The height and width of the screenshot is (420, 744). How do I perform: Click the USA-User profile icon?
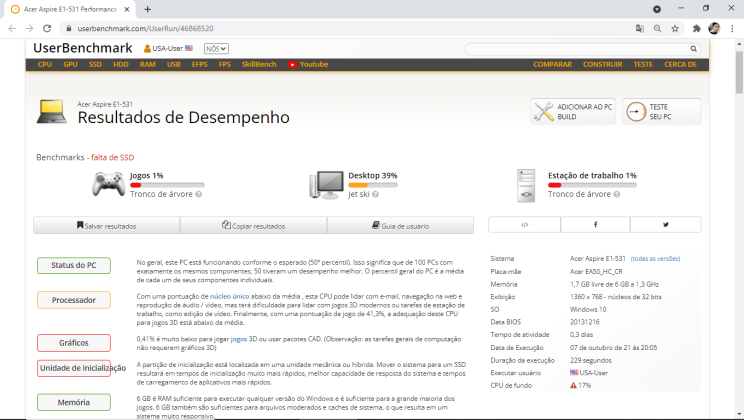147,48
